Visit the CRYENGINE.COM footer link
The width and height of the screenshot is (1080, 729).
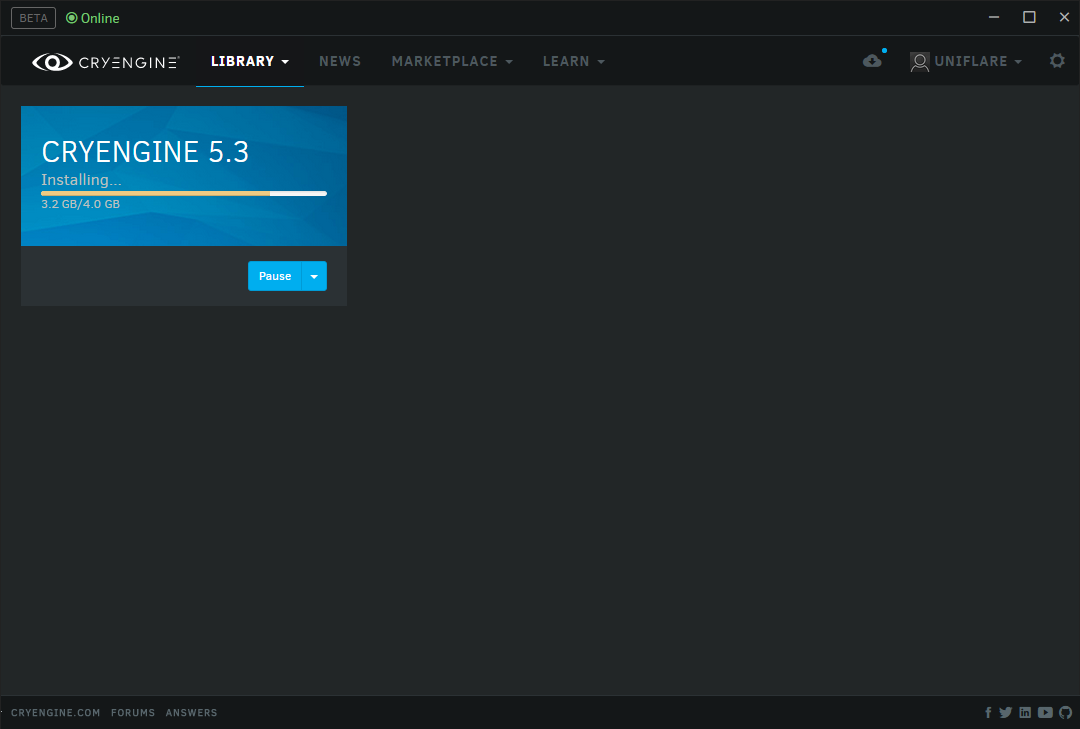(55, 712)
